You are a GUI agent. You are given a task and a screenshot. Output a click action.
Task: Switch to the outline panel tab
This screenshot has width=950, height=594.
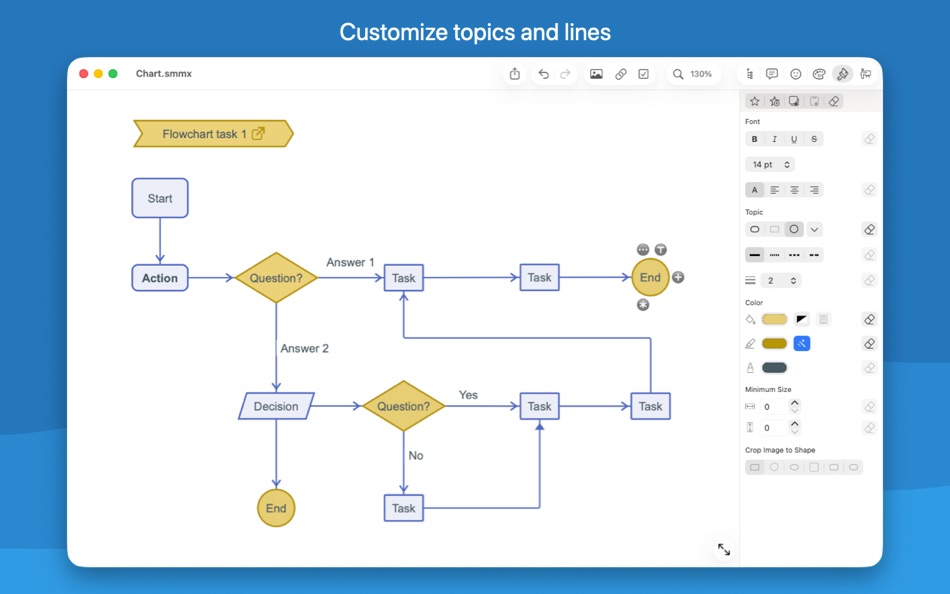pos(749,73)
